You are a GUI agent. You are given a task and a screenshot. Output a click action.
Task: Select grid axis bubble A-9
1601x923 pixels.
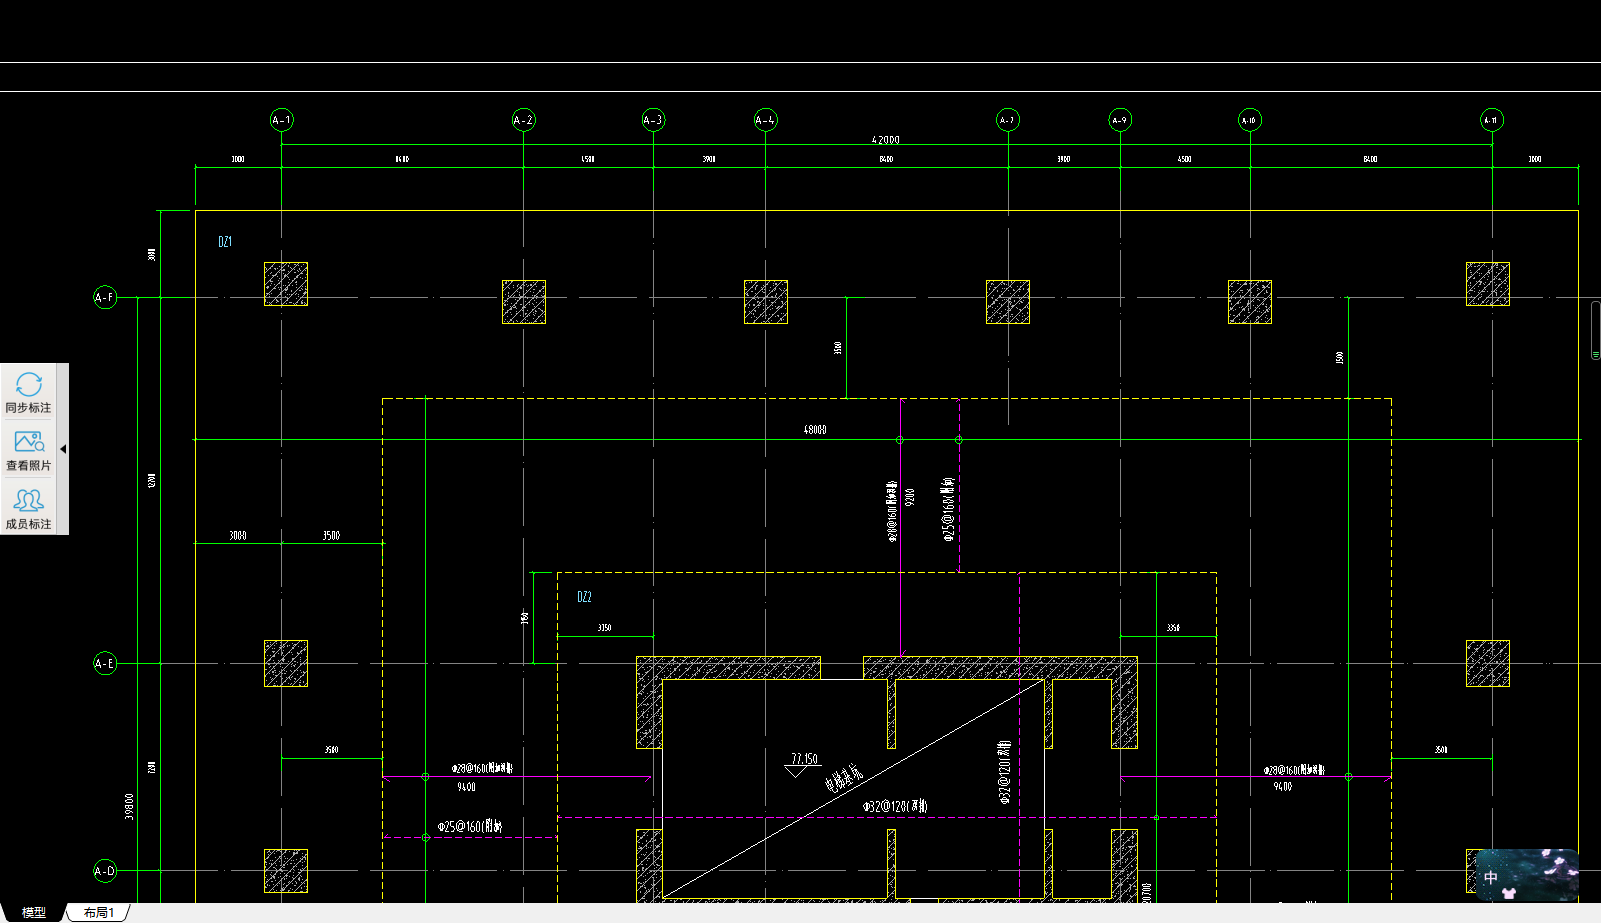point(1119,120)
